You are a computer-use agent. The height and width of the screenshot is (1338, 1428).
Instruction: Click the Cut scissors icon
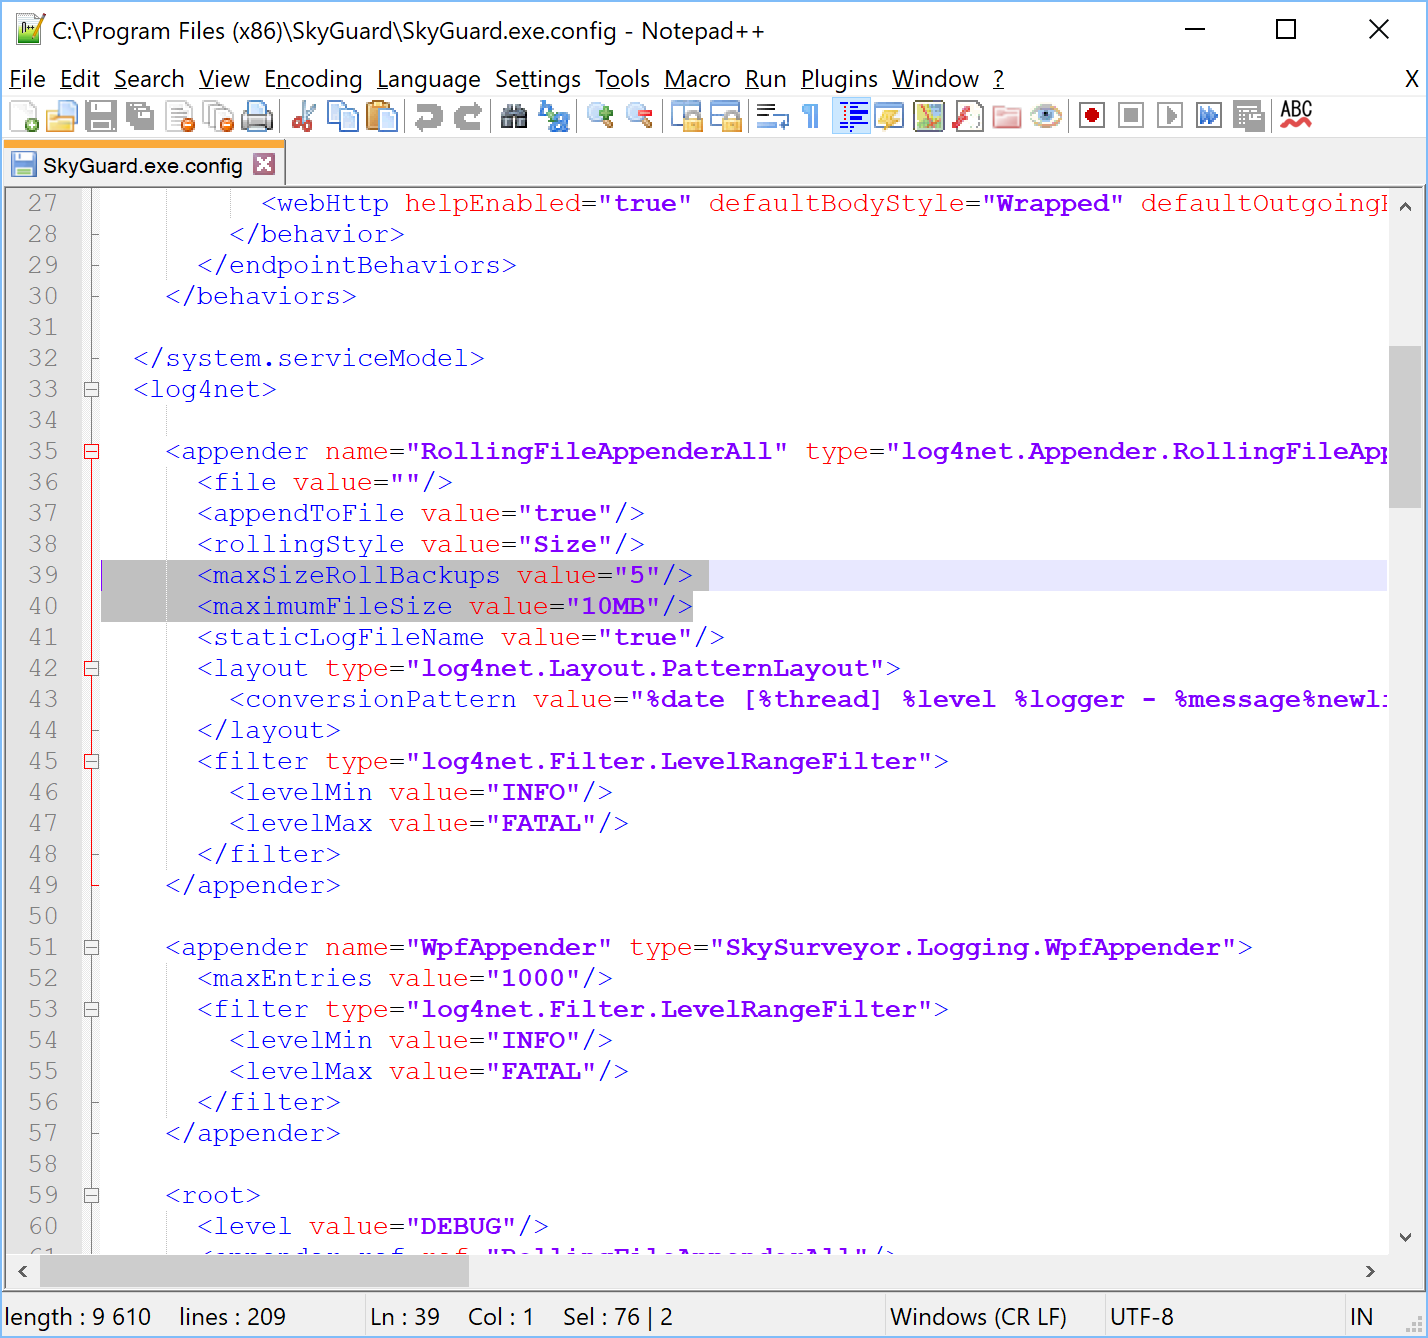pos(303,117)
